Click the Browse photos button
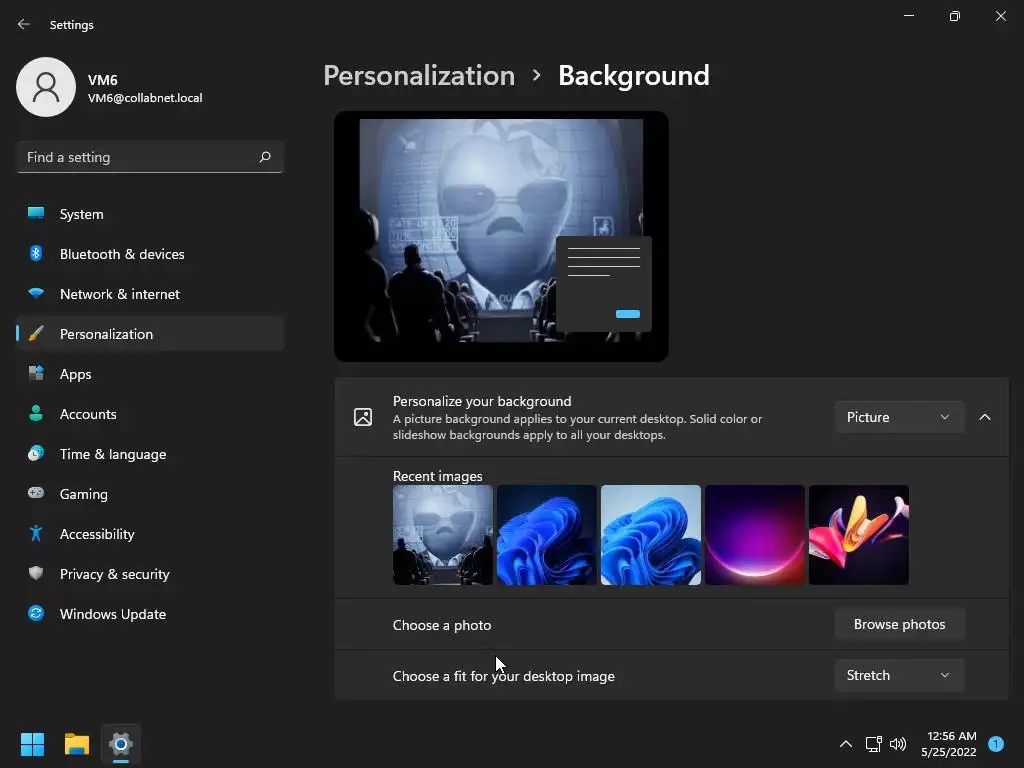 (899, 624)
